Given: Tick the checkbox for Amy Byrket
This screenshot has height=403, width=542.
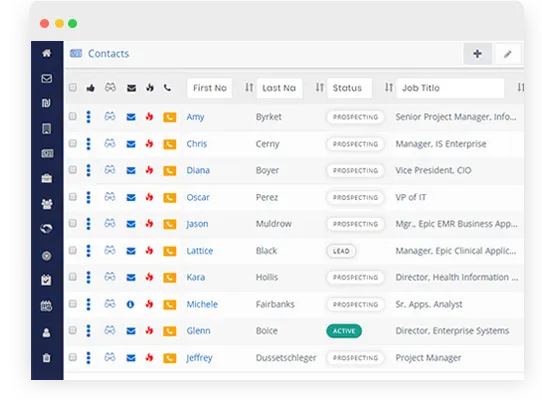Looking at the screenshot, I should (x=73, y=116).
